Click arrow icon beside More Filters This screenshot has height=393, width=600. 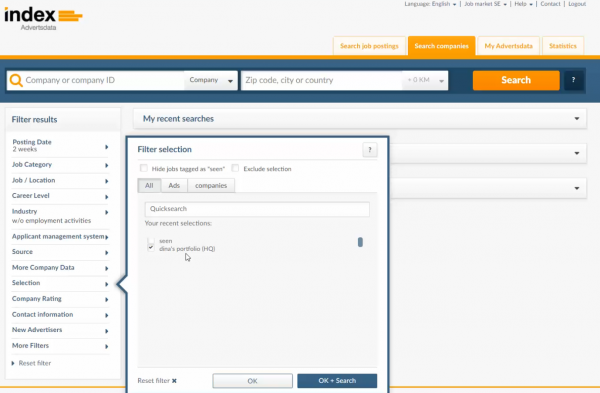pos(107,347)
